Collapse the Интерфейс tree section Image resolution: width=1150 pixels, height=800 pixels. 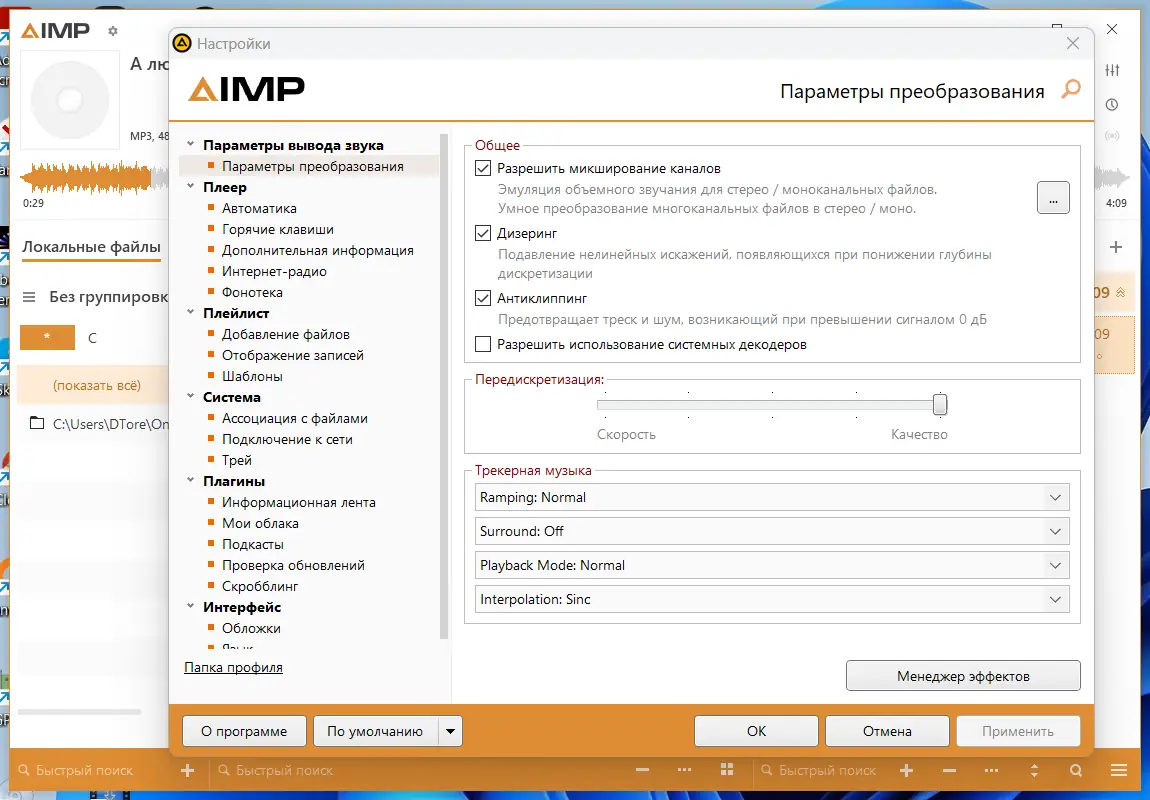[191, 606]
